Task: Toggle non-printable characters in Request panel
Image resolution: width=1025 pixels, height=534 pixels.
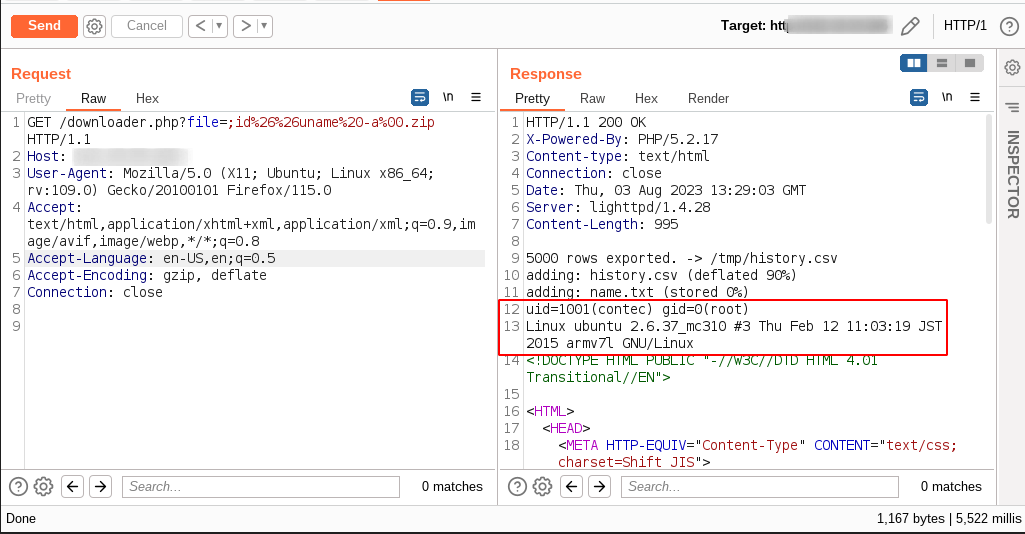Action: pos(448,97)
